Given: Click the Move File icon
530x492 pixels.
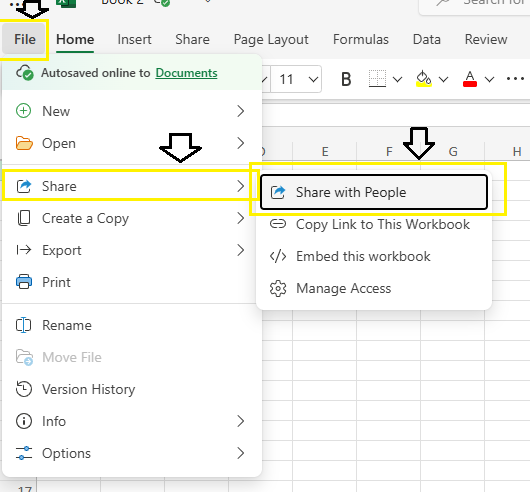Looking at the screenshot, I should pyautogui.click(x=24, y=358).
